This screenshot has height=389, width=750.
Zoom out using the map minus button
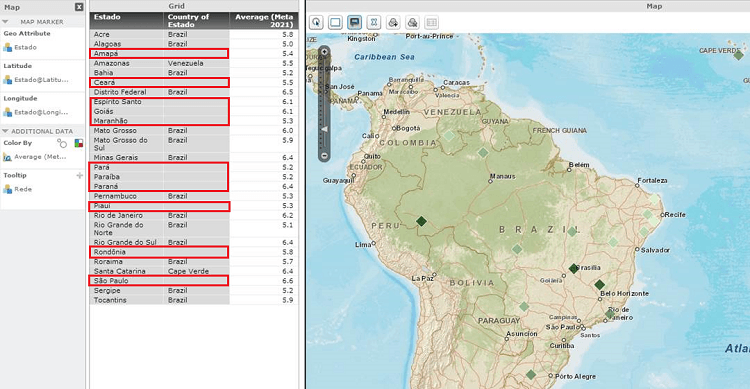(x=324, y=156)
